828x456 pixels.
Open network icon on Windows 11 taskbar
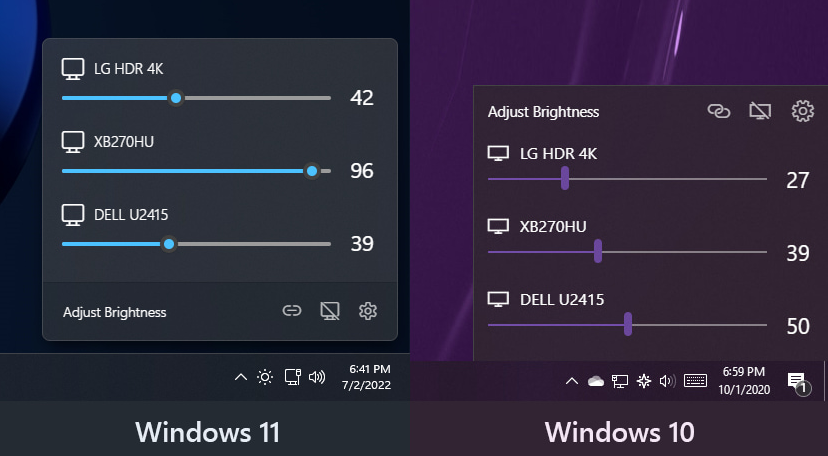click(293, 377)
